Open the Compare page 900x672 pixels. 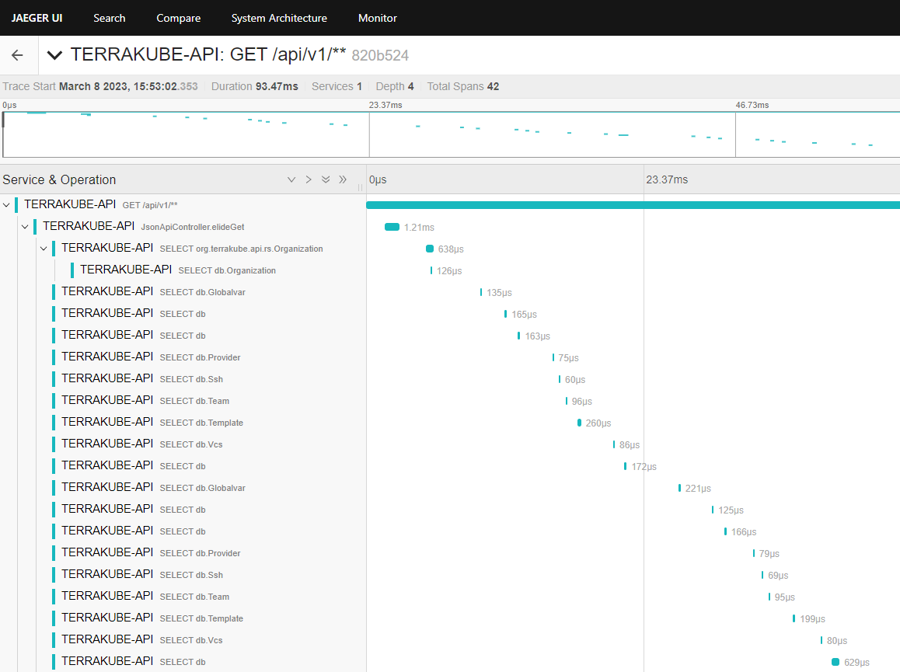(x=178, y=18)
